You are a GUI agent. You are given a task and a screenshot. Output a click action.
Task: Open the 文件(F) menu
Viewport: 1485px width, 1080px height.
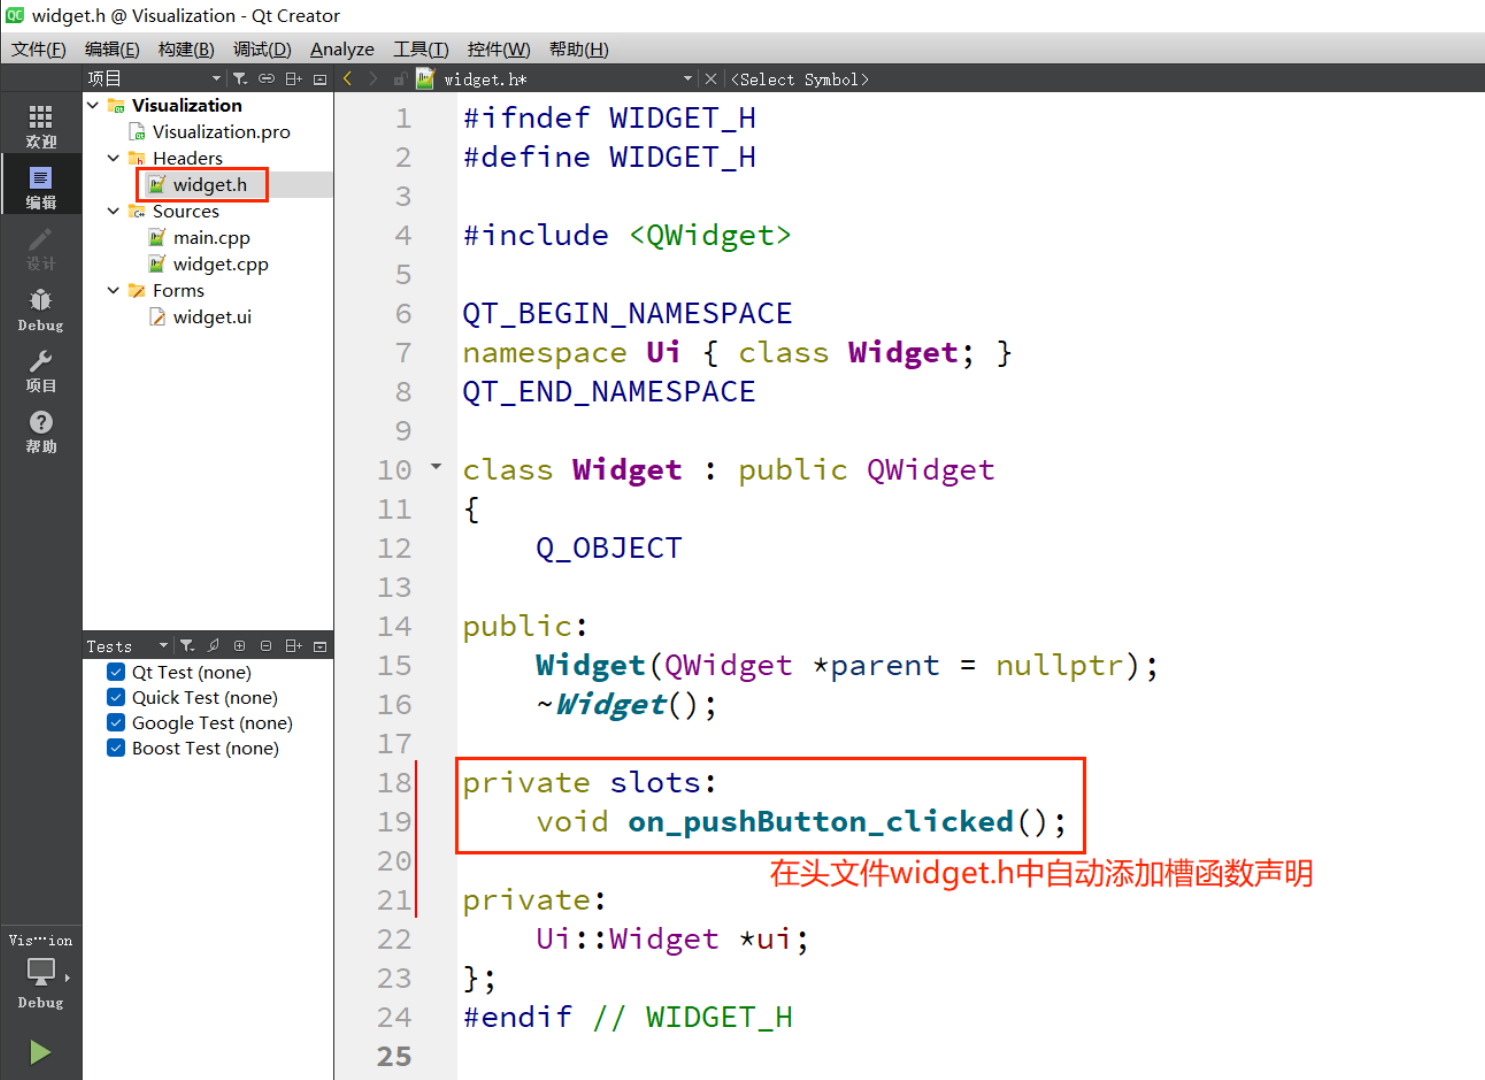click(38, 49)
